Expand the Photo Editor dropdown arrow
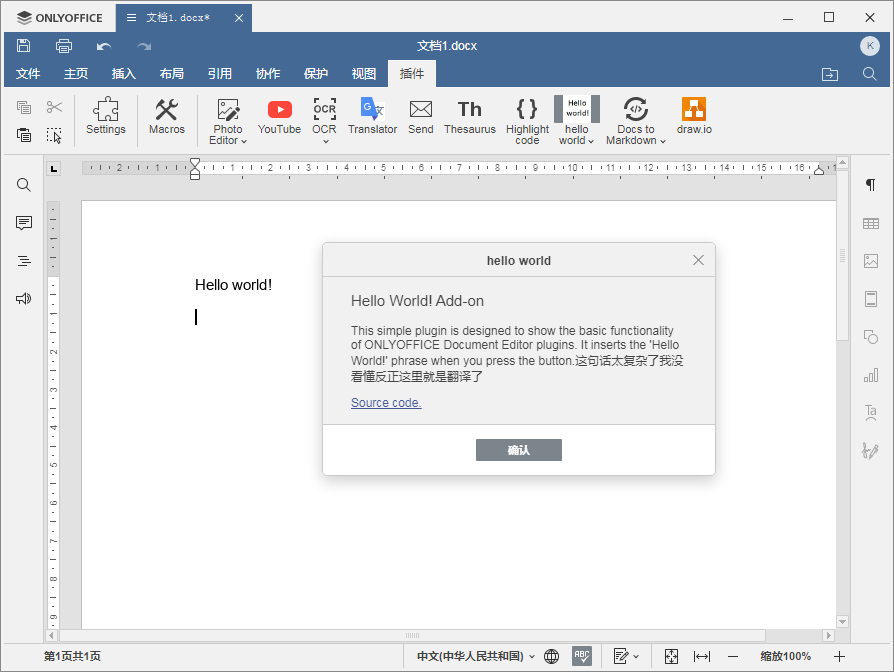 coord(244,141)
